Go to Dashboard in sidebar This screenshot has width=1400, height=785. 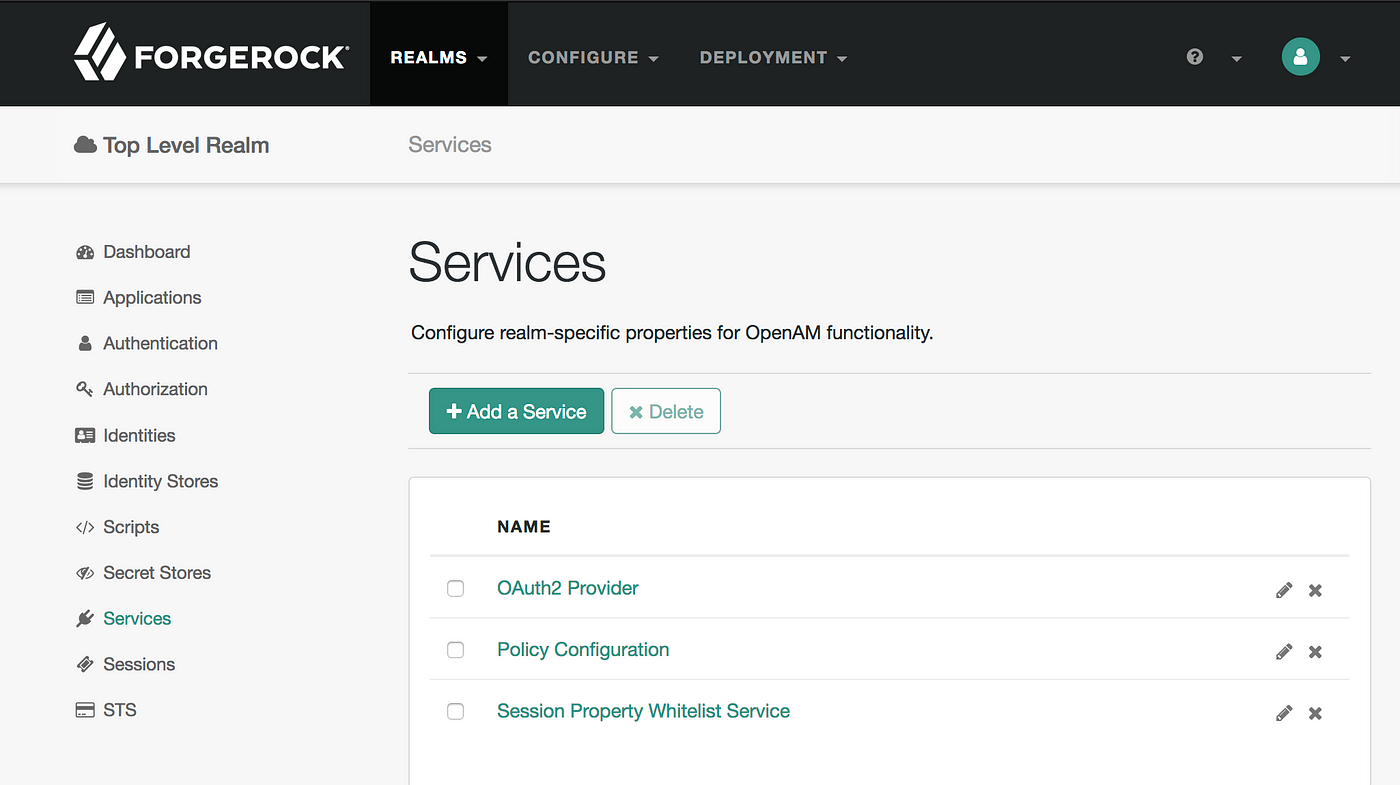click(146, 252)
